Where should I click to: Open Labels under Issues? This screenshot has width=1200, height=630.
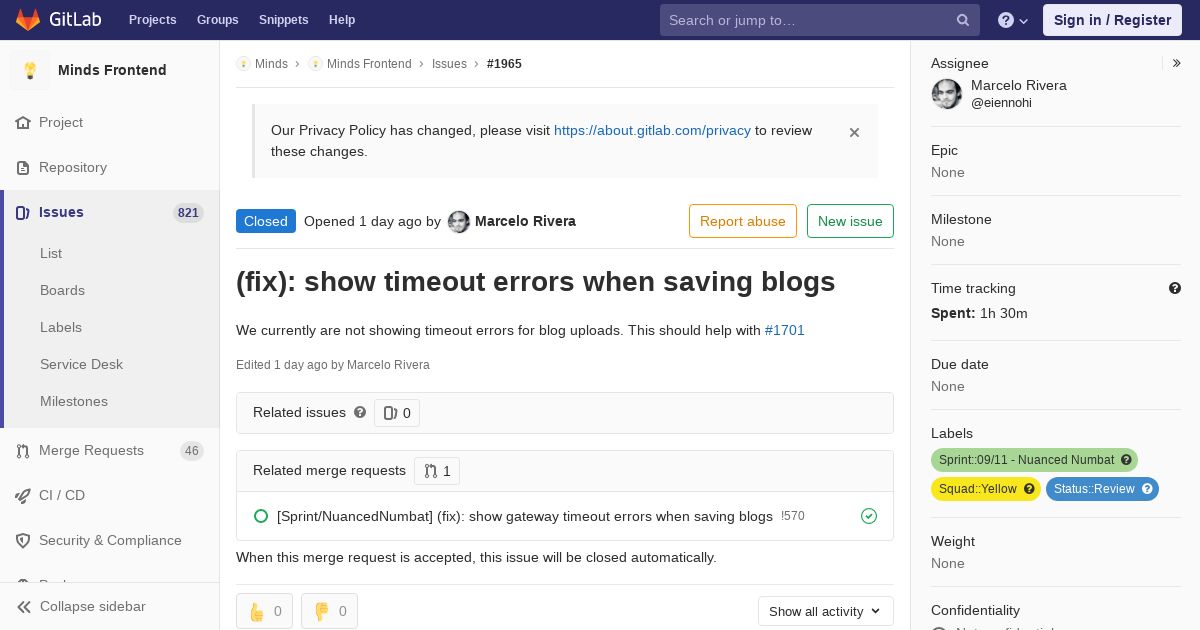(61, 327)
